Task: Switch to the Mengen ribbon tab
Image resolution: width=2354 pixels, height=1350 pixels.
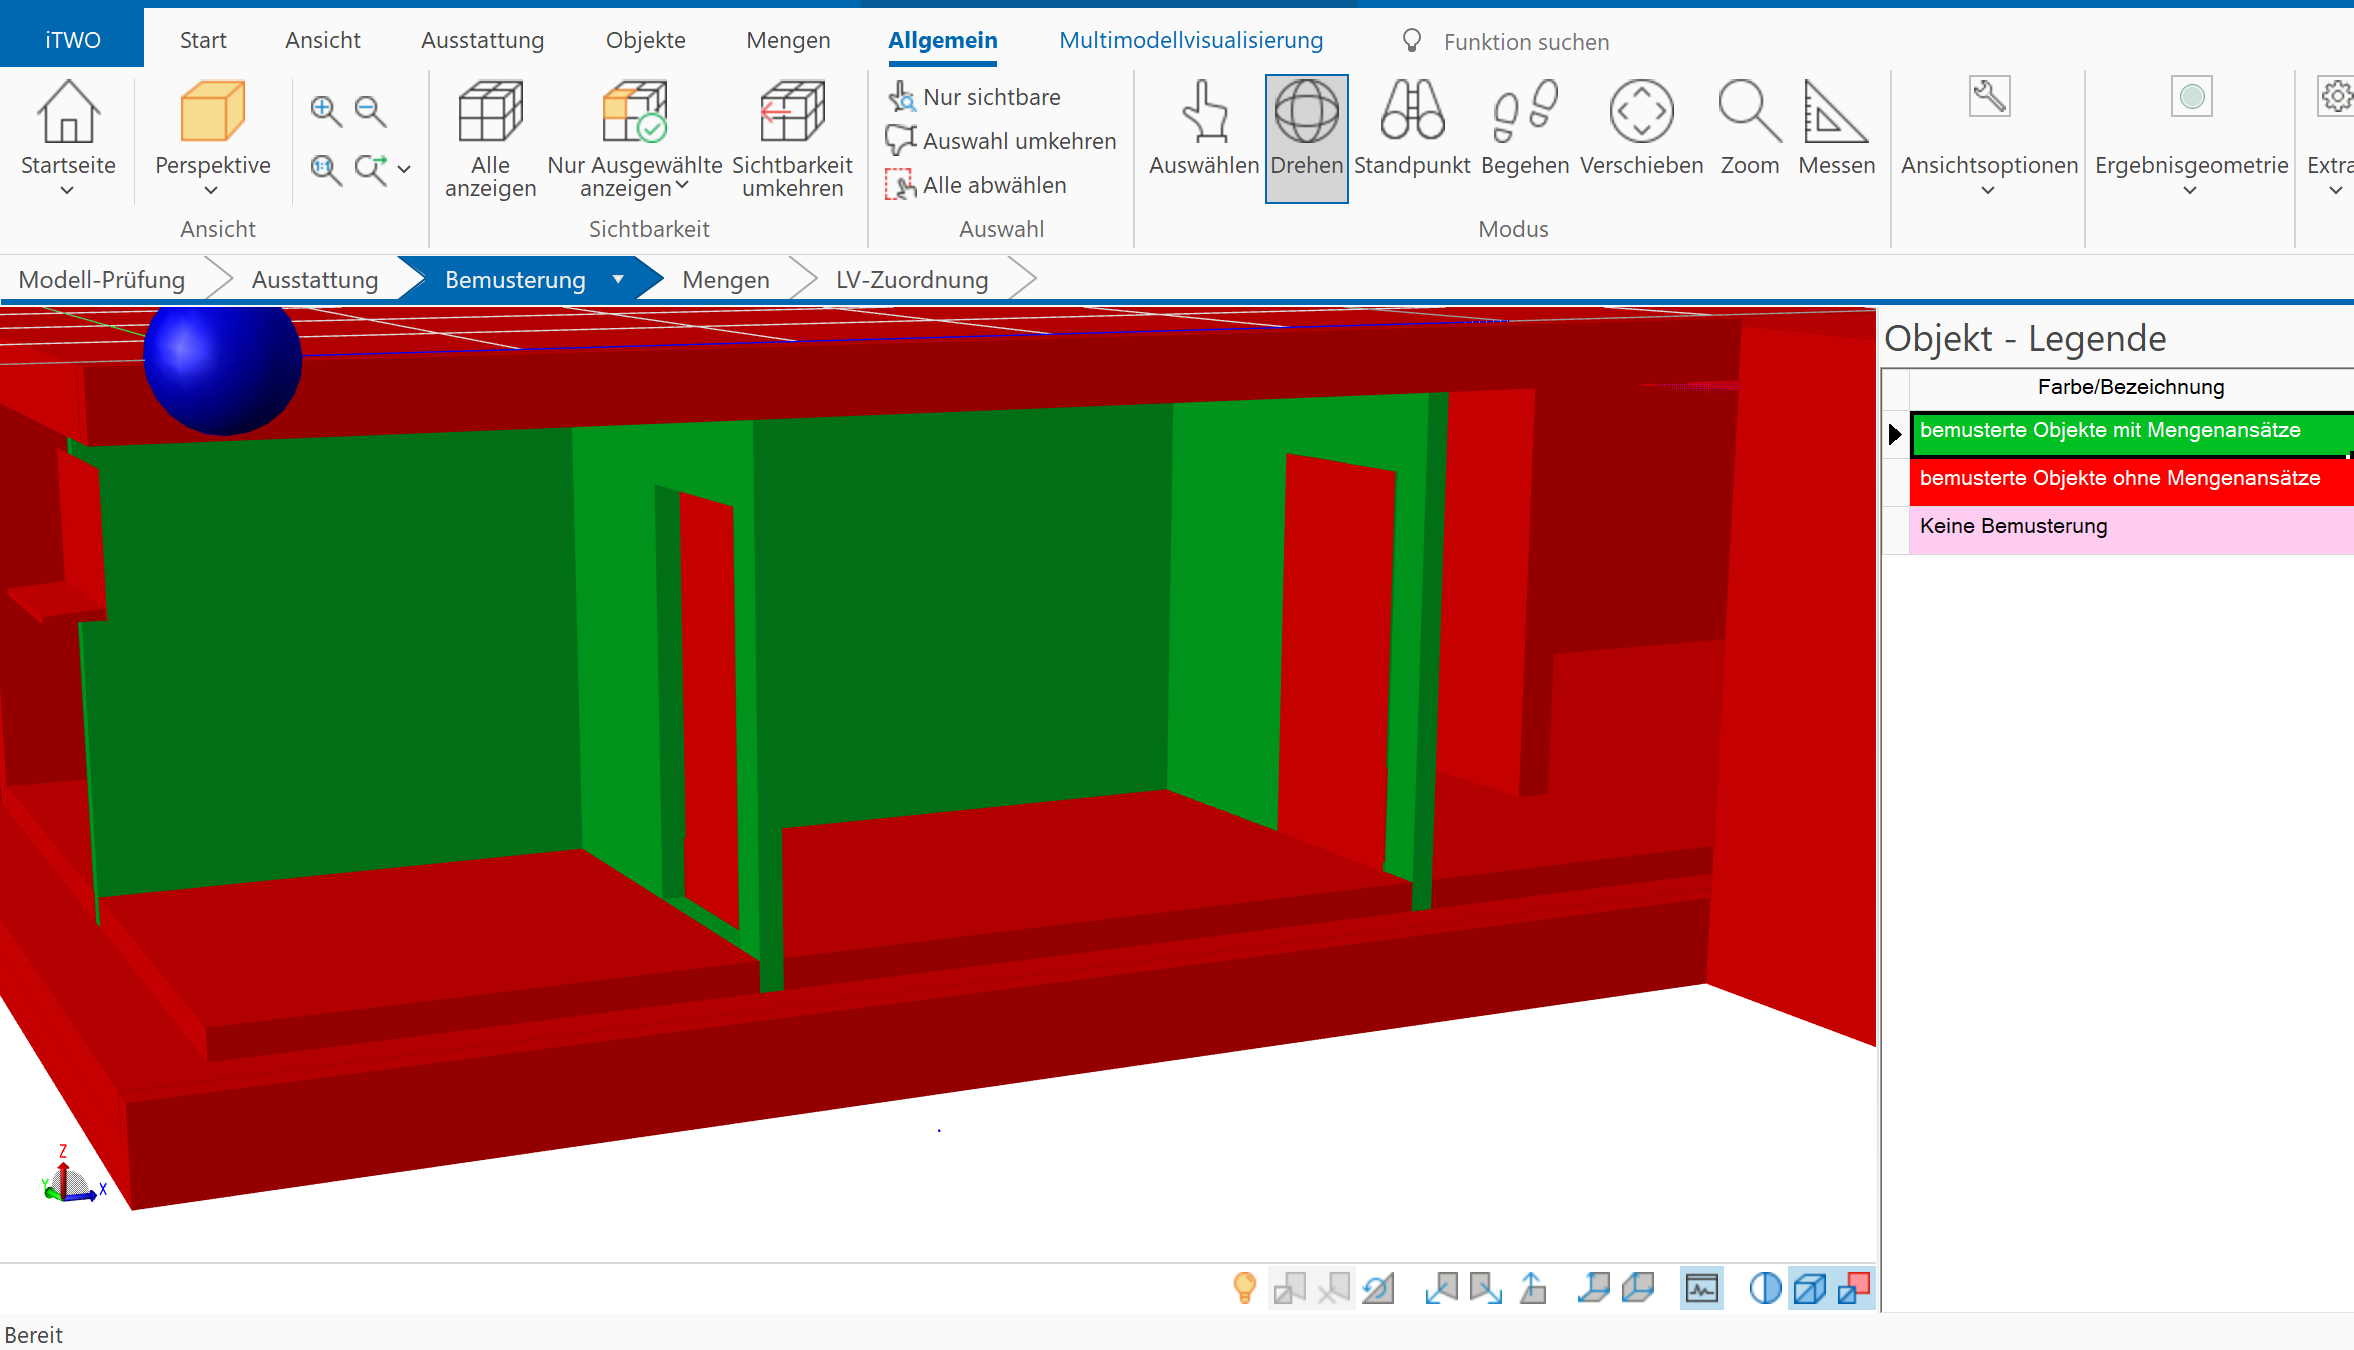Action: [788, 41]
